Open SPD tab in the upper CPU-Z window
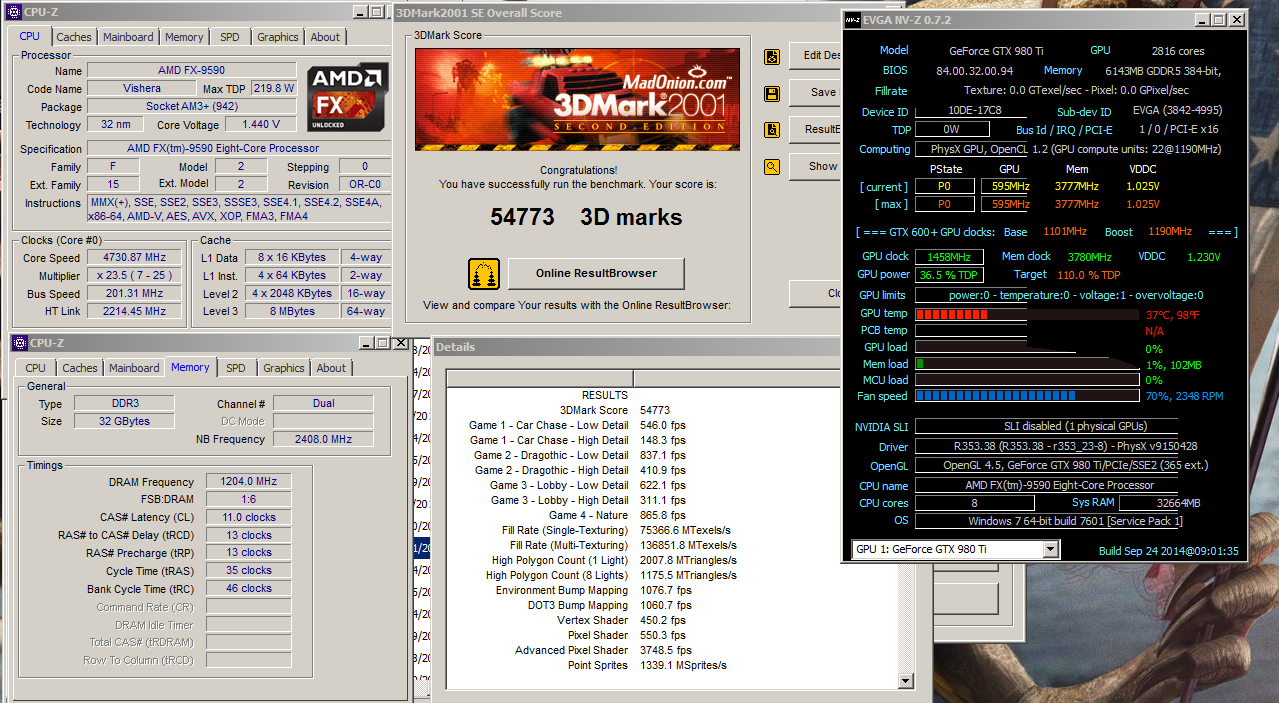 [x=230, y=37]
